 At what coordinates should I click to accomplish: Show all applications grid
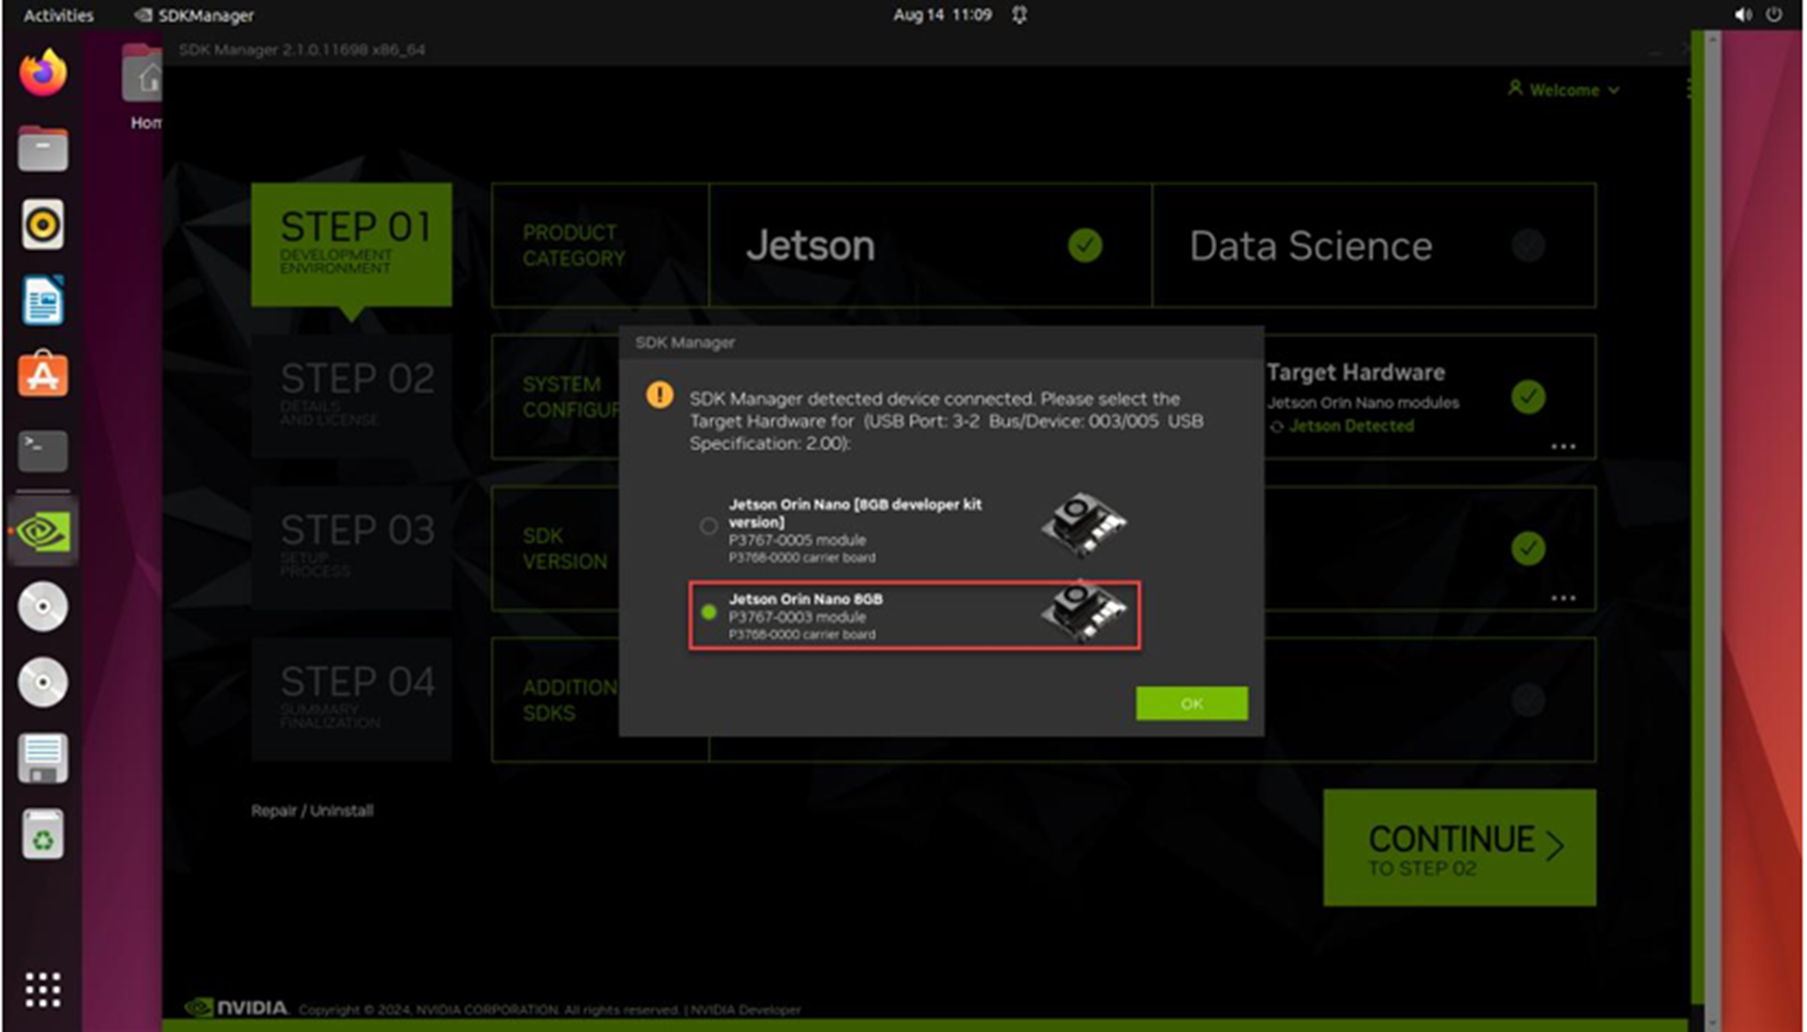coord(43,990)
